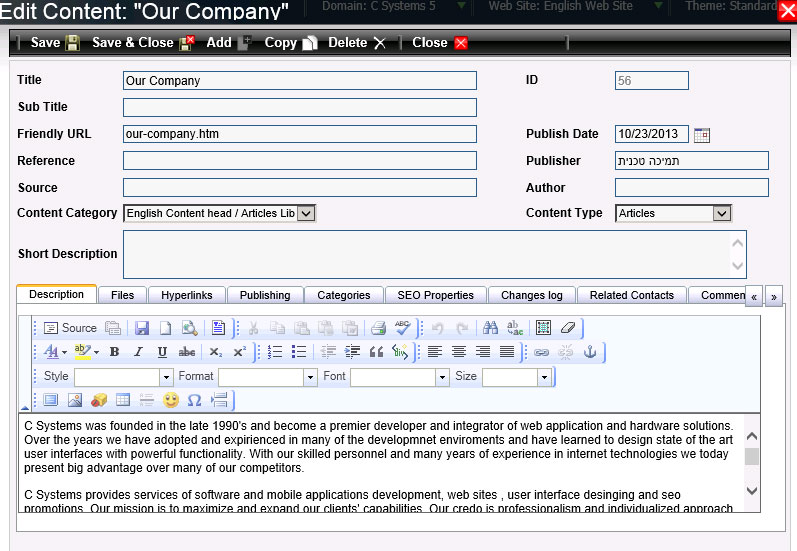
Task: Click the Insert Link chain icon
Action: [x=541, y=352]
